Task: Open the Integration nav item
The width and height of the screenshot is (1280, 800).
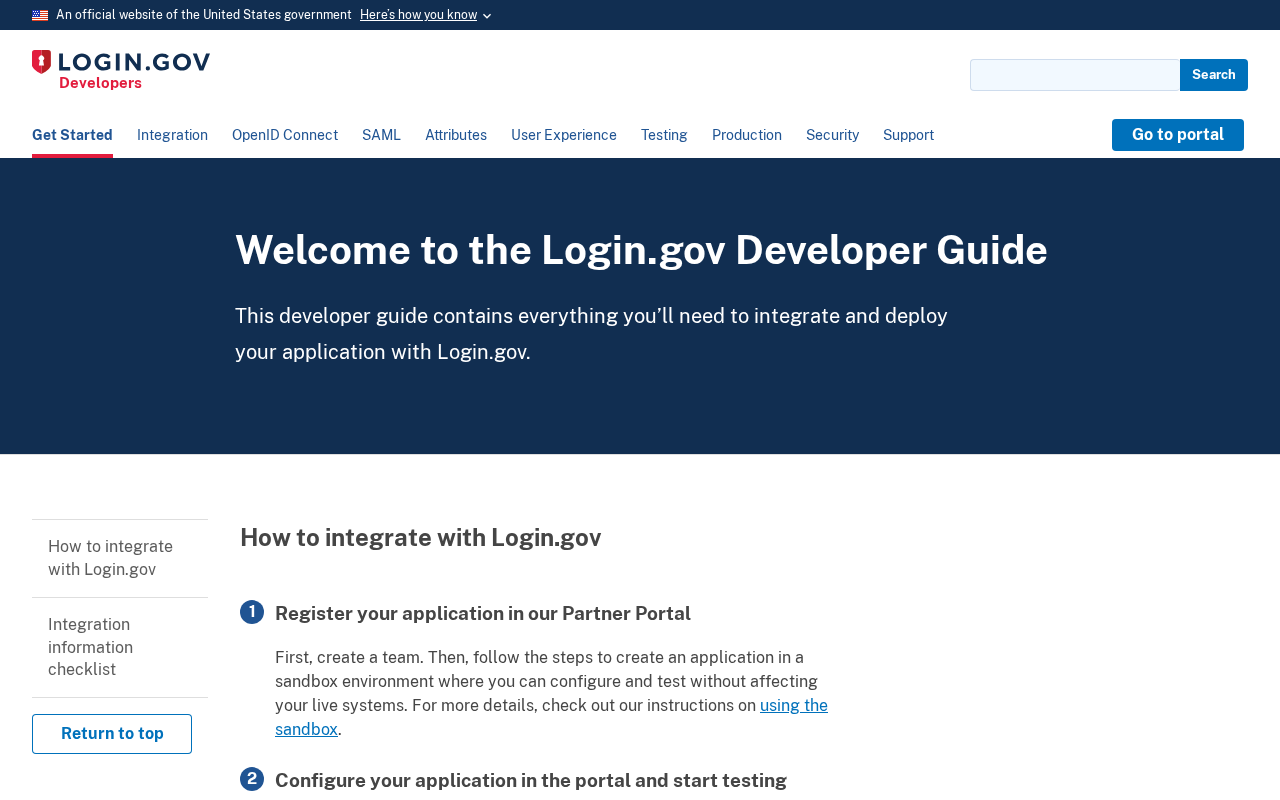Action: (x=172, y=135)
